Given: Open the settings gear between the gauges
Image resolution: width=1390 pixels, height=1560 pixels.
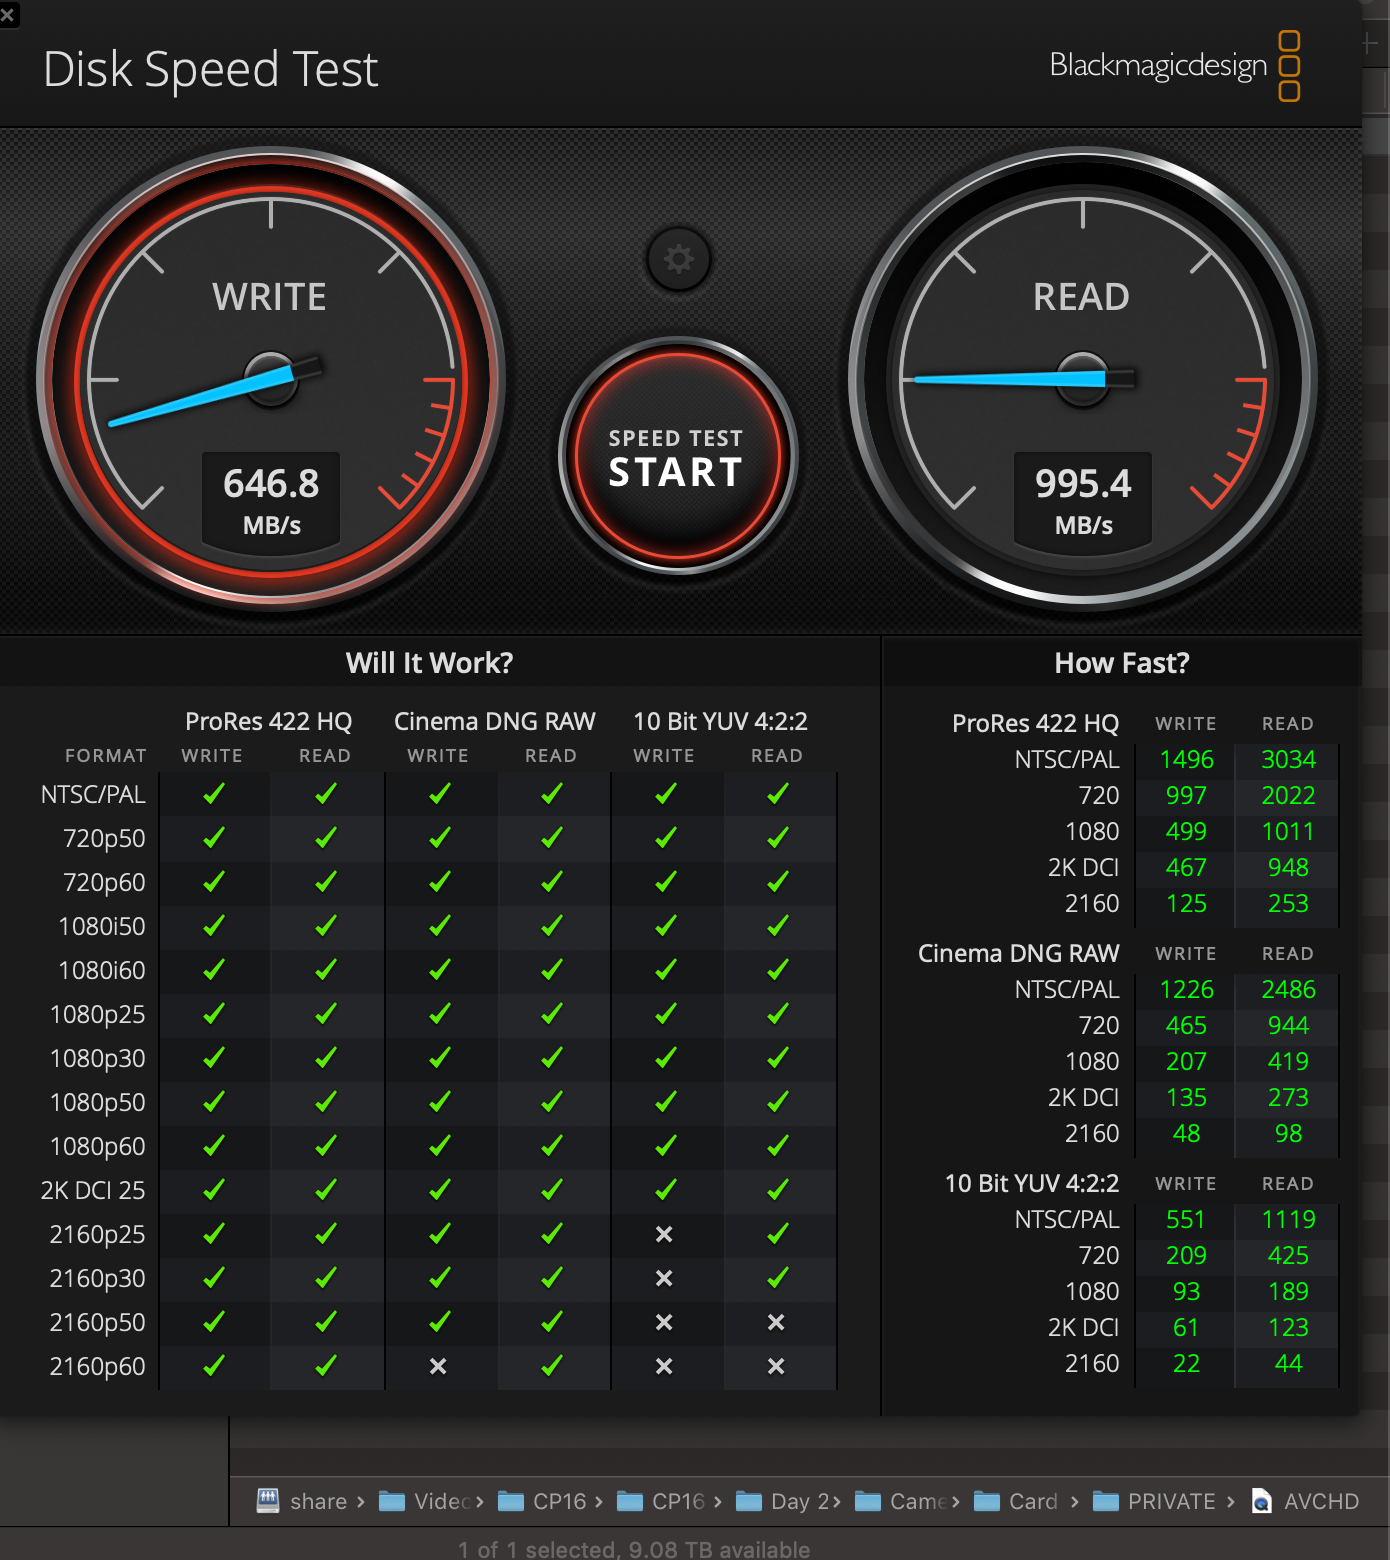Looking at the screenshot, I should [679, 259].
